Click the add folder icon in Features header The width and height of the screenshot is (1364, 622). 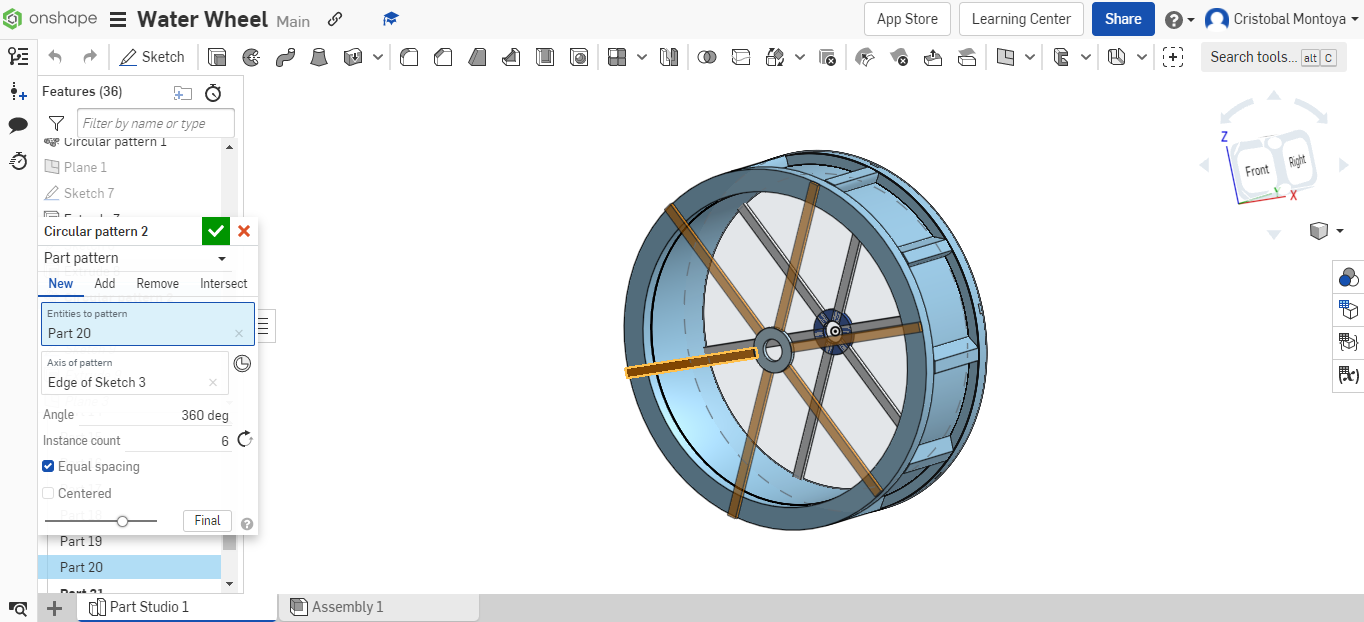click(182, 93)
